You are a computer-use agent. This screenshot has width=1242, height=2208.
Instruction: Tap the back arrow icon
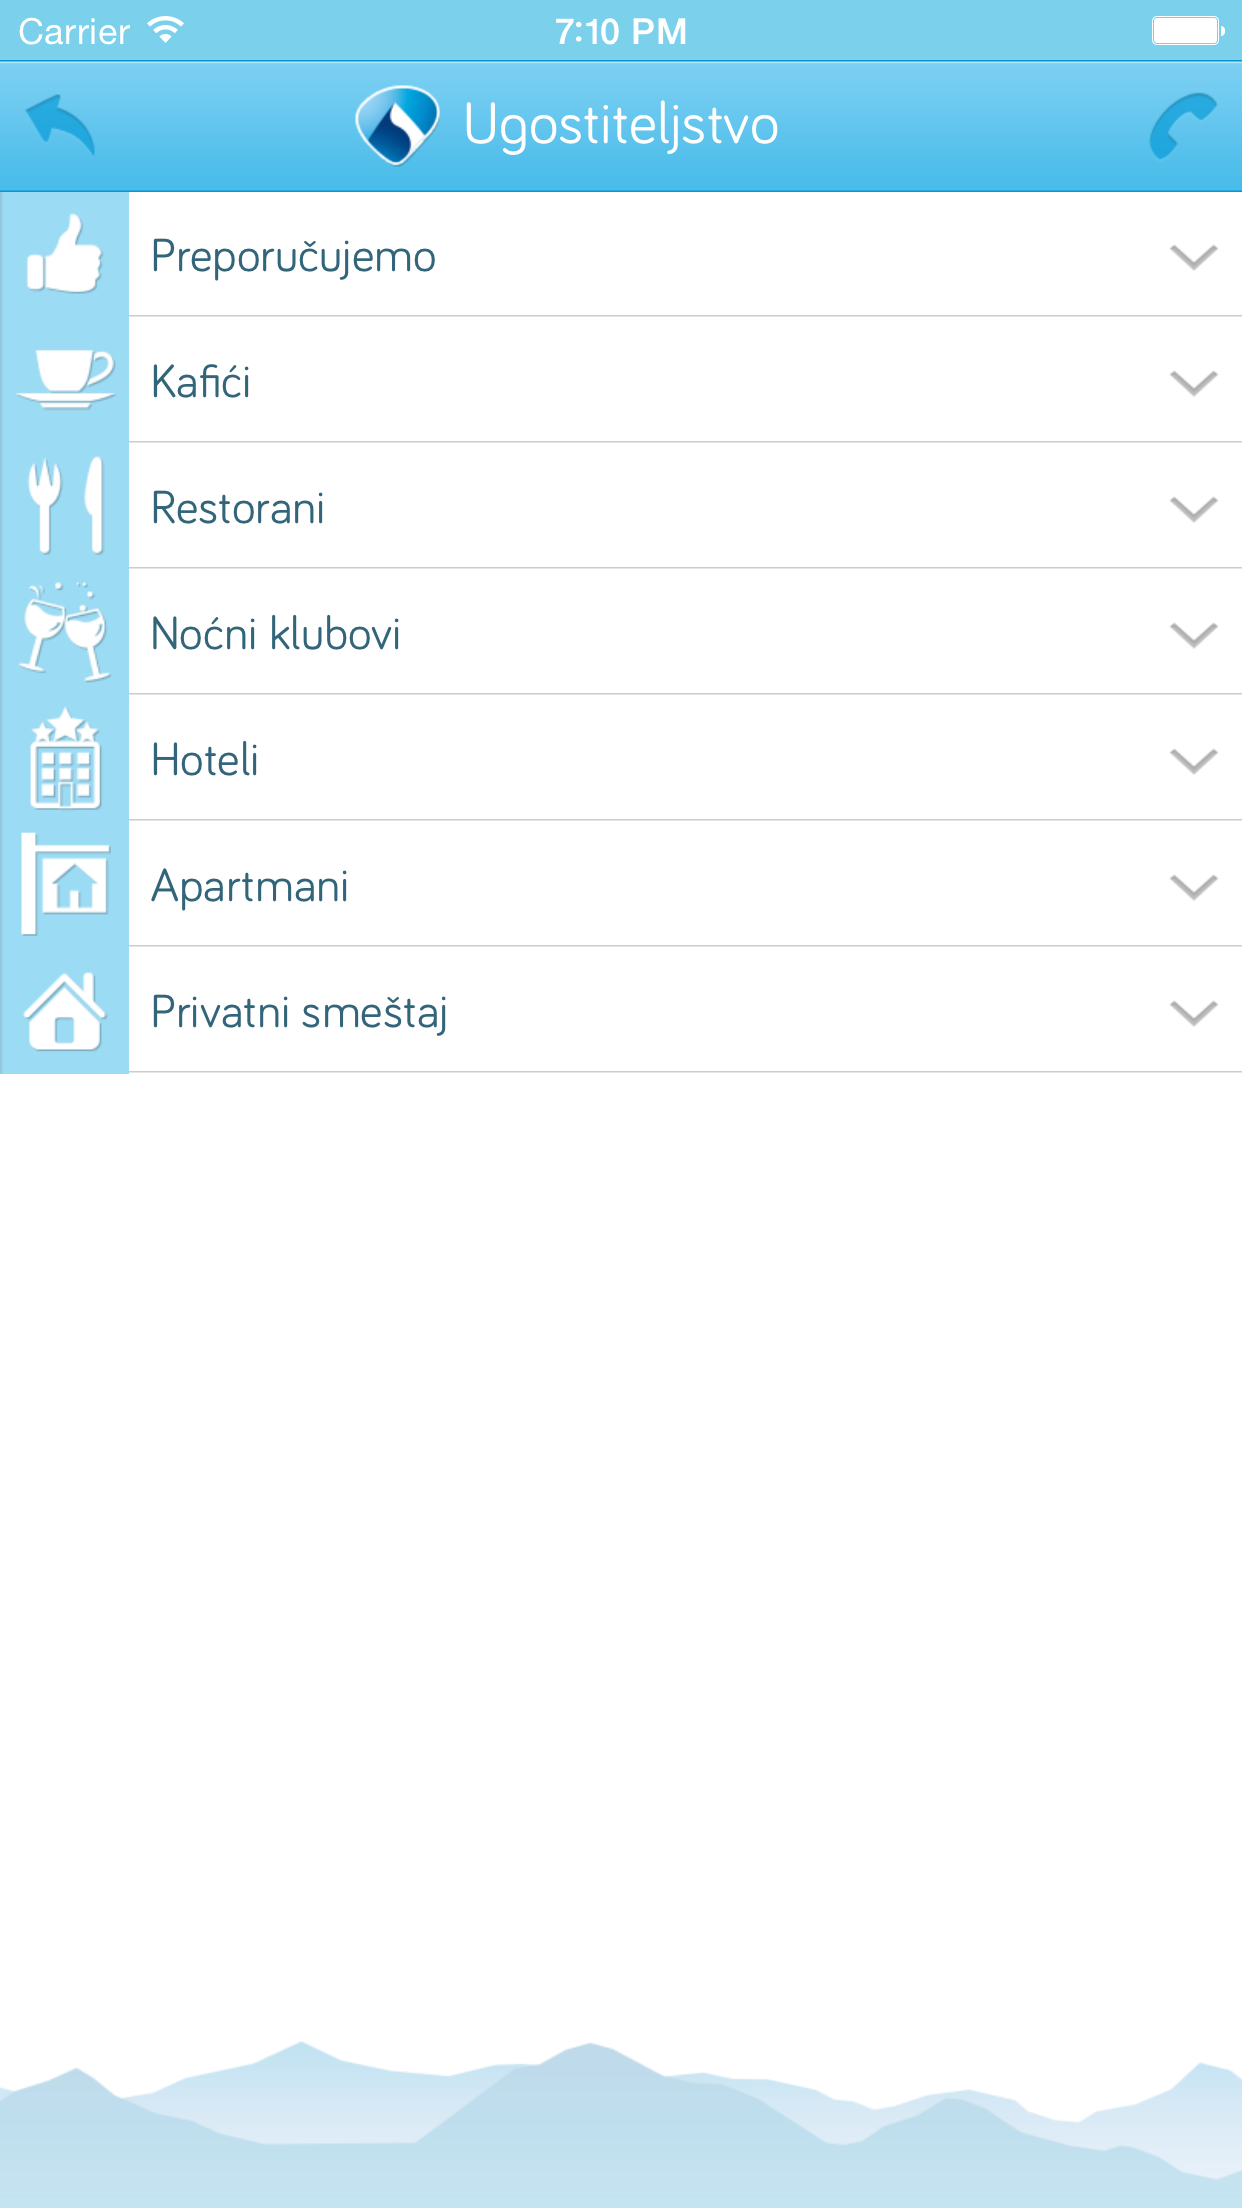point(61,125)
